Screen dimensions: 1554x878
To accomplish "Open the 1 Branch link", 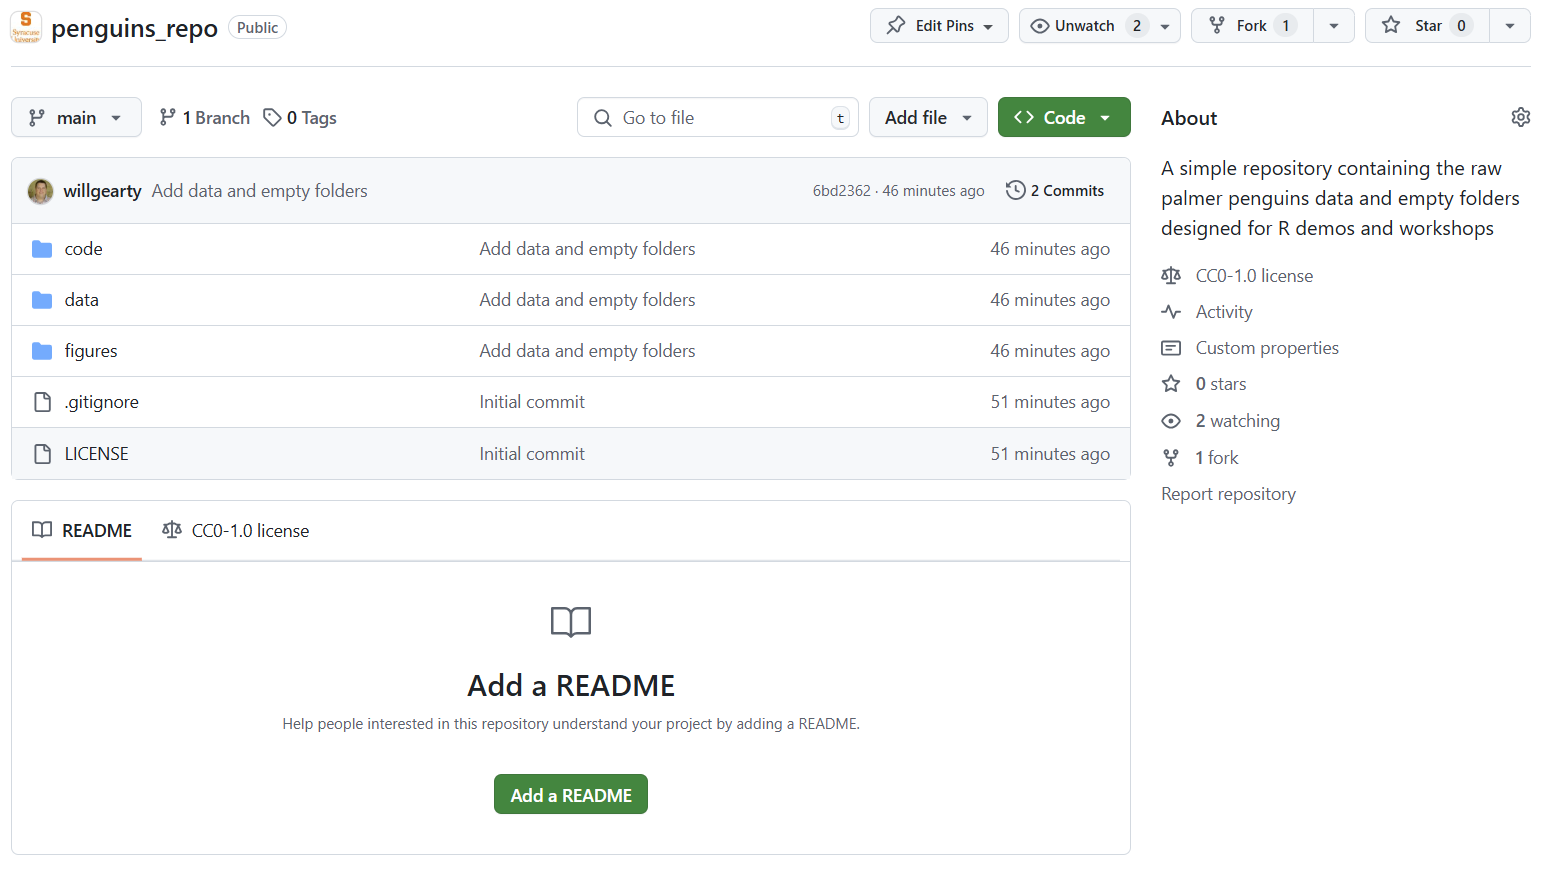I will click(205, 117).
